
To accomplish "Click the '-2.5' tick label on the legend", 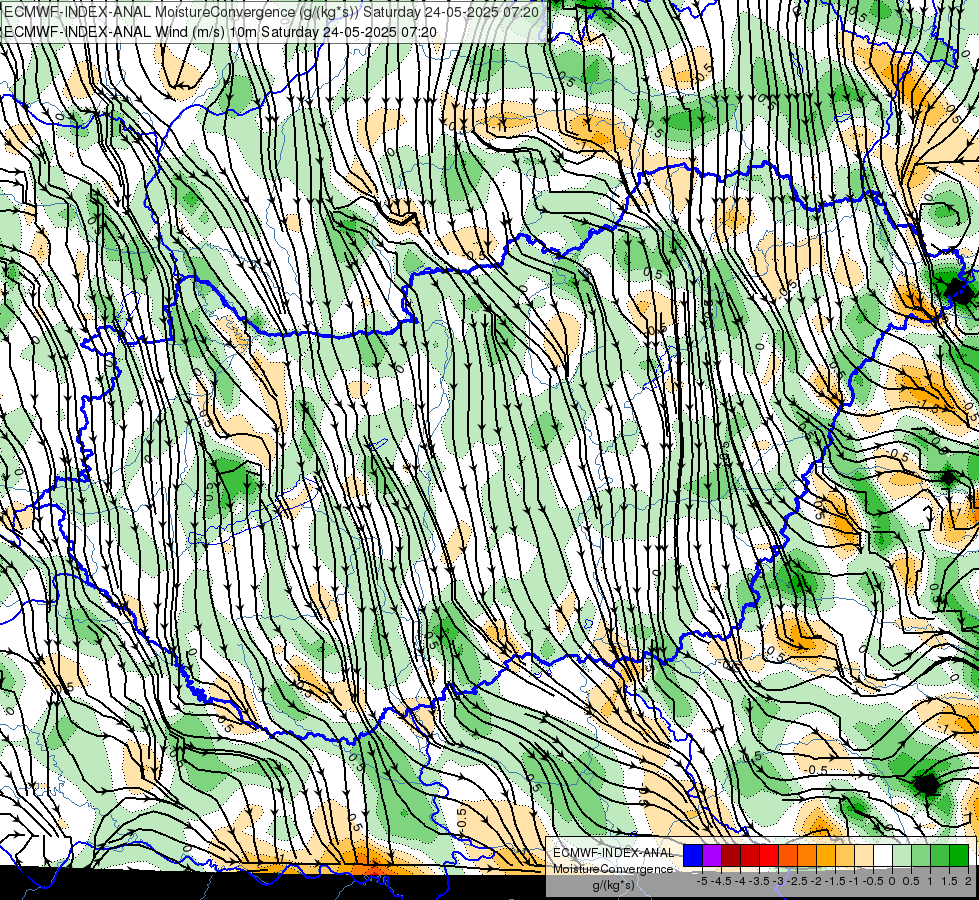I will [797, 881].
